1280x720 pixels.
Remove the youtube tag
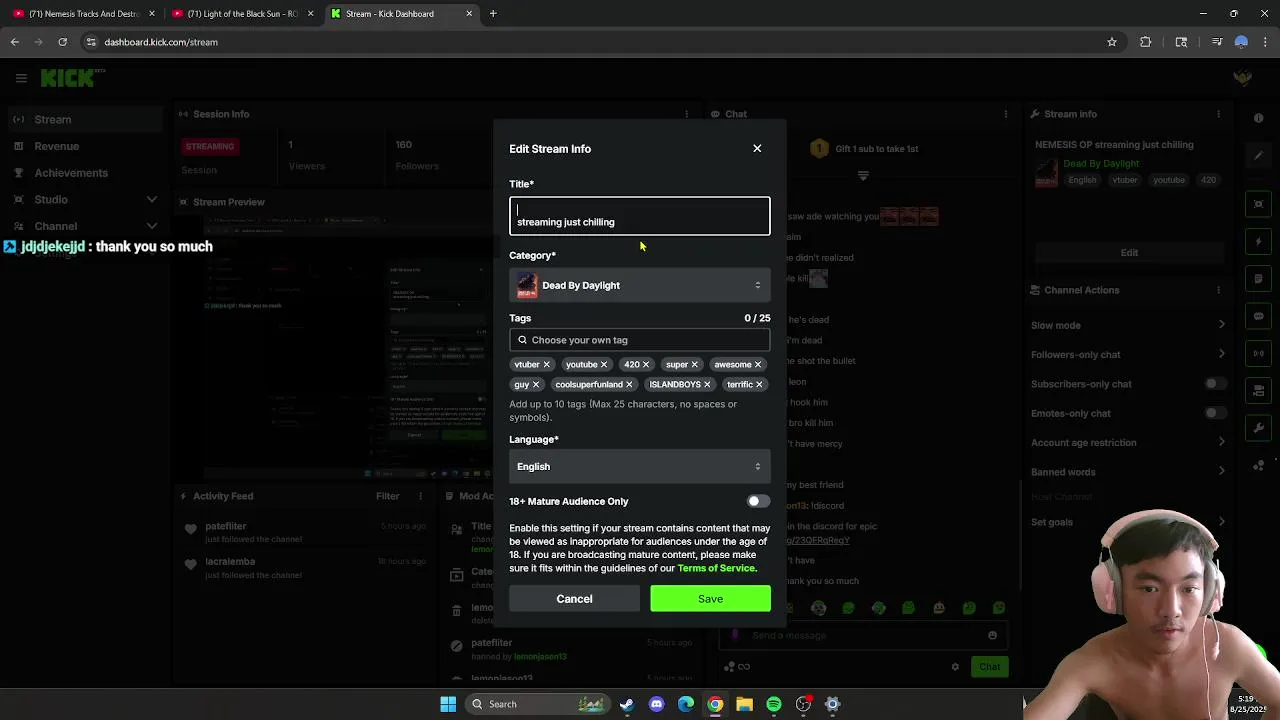coord(604,364)
